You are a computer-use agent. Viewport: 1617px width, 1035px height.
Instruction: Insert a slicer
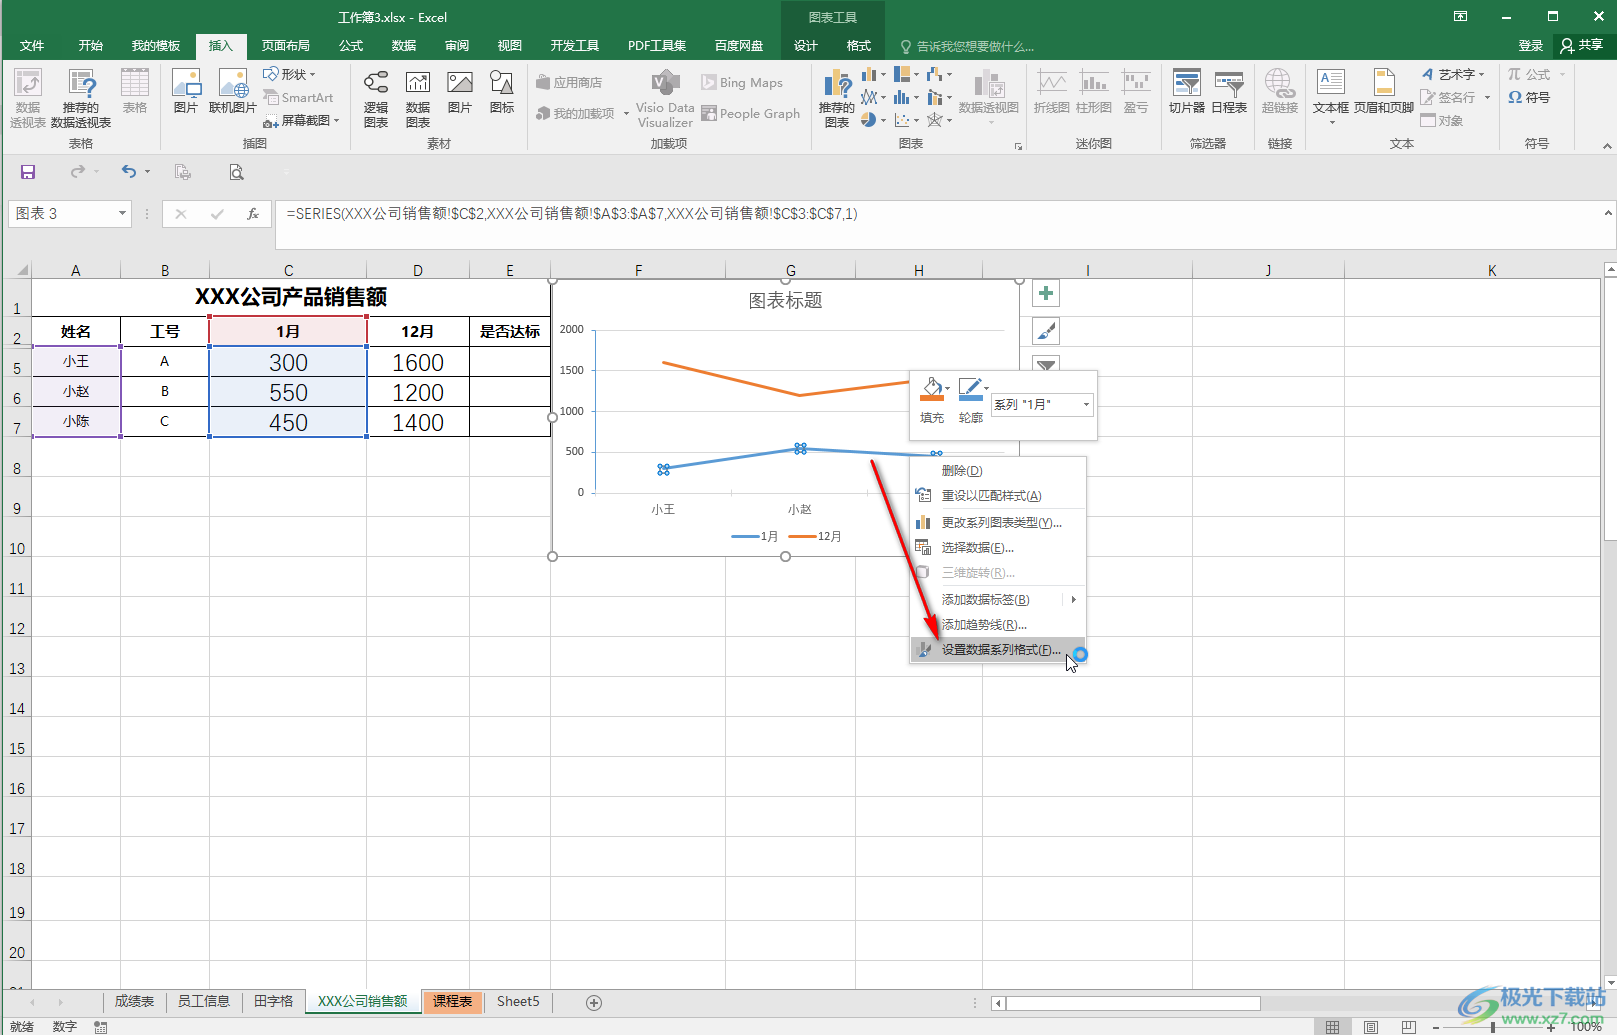click(x=1187, y=91)
